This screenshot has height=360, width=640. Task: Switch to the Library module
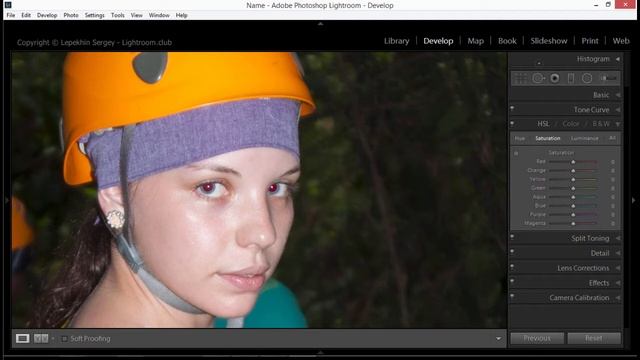point(396,41)
